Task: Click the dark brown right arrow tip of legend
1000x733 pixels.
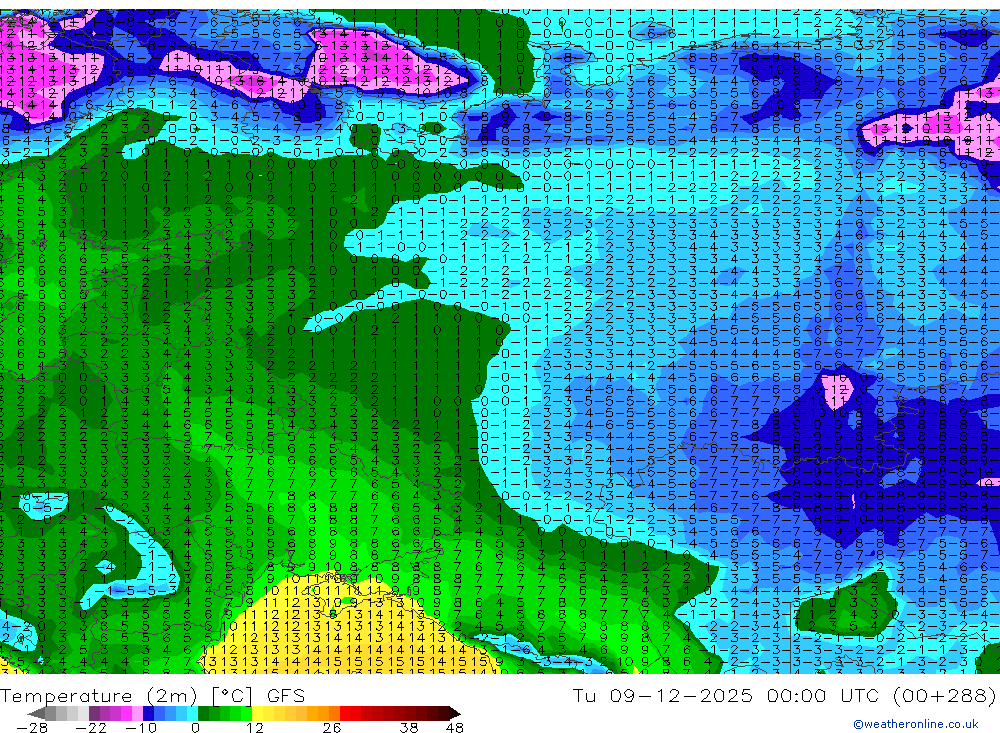Action: (x=455, y=714)
